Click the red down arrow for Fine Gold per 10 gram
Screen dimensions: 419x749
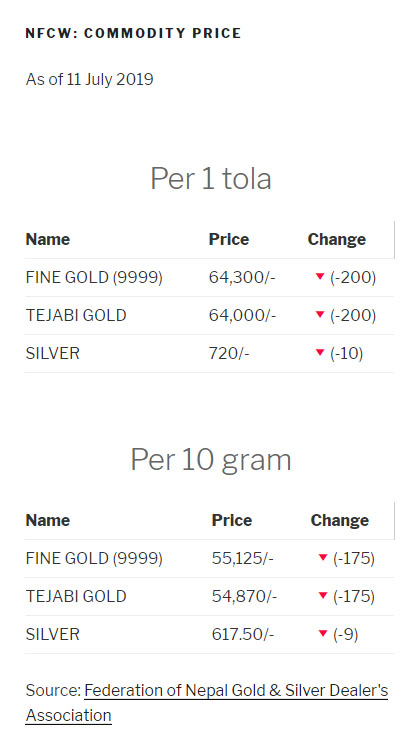(323, 557)
